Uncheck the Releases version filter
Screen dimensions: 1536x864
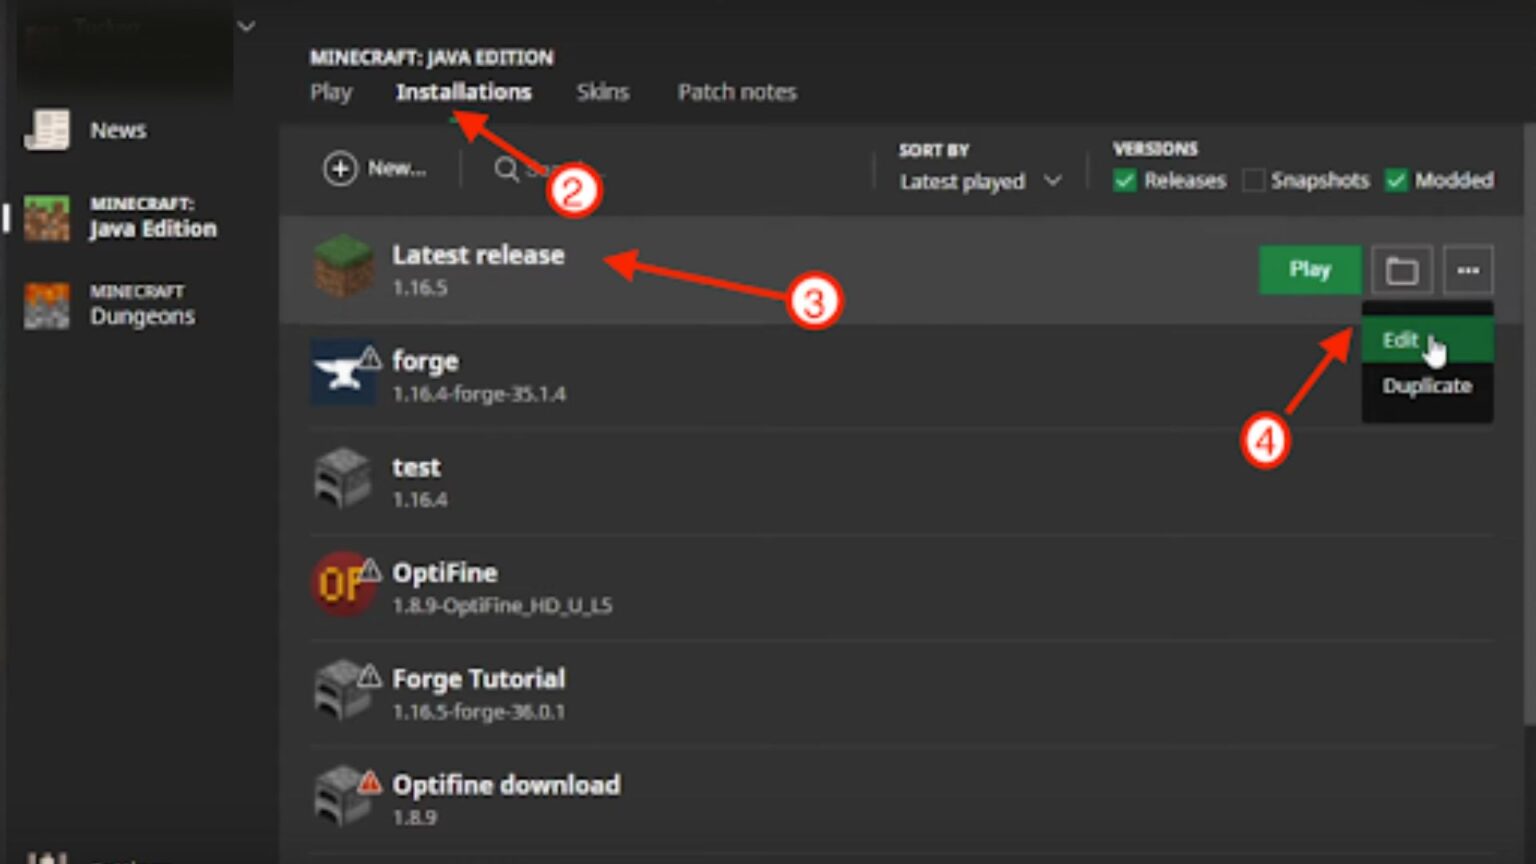(1126, 180)
